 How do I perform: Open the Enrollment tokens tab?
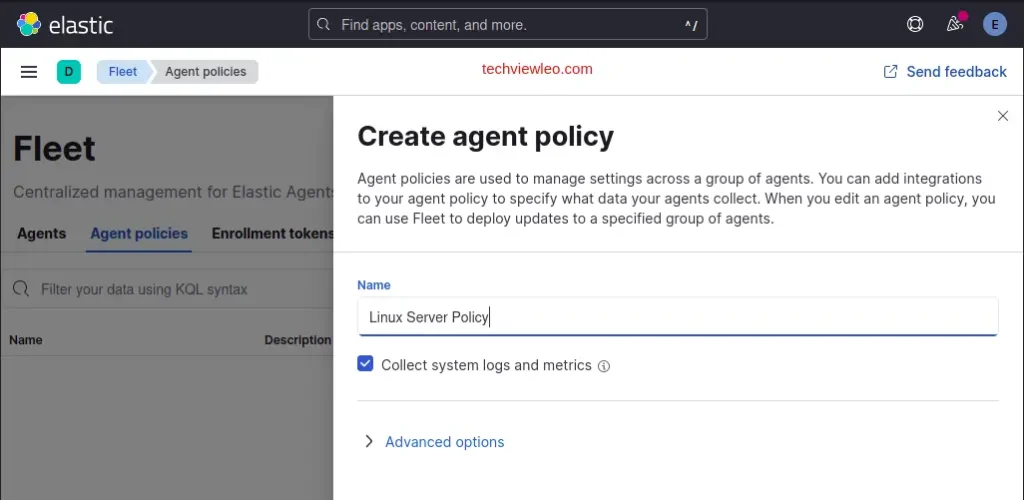tap(272, 233)
